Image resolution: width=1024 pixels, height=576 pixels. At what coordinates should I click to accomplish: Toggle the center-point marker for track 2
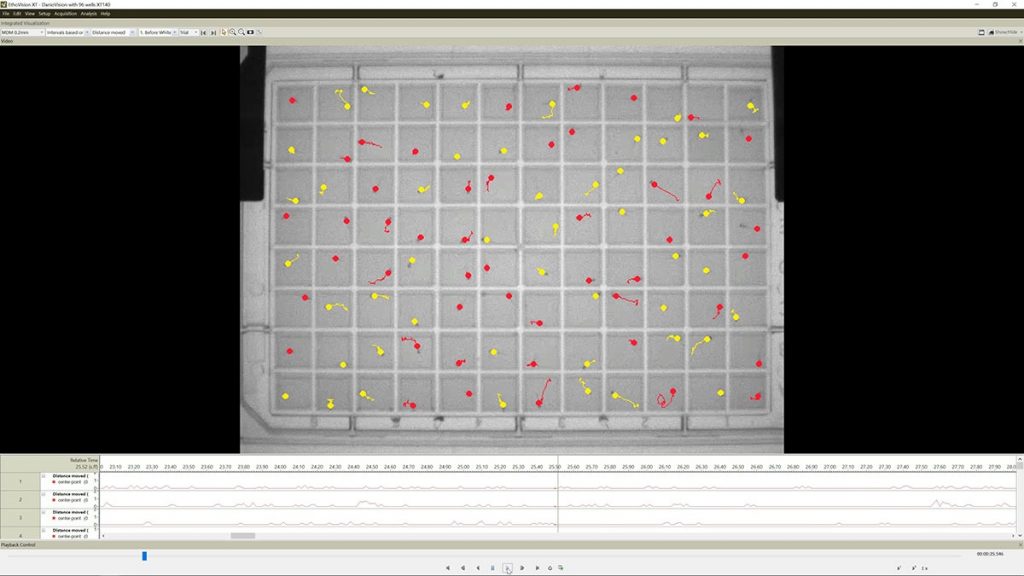pos(54,499)
